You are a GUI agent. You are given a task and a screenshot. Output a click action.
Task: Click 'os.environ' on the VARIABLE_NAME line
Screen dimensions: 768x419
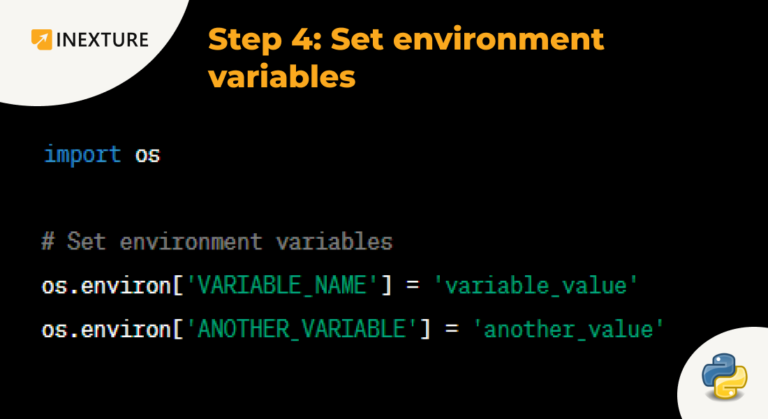[106, 286]
